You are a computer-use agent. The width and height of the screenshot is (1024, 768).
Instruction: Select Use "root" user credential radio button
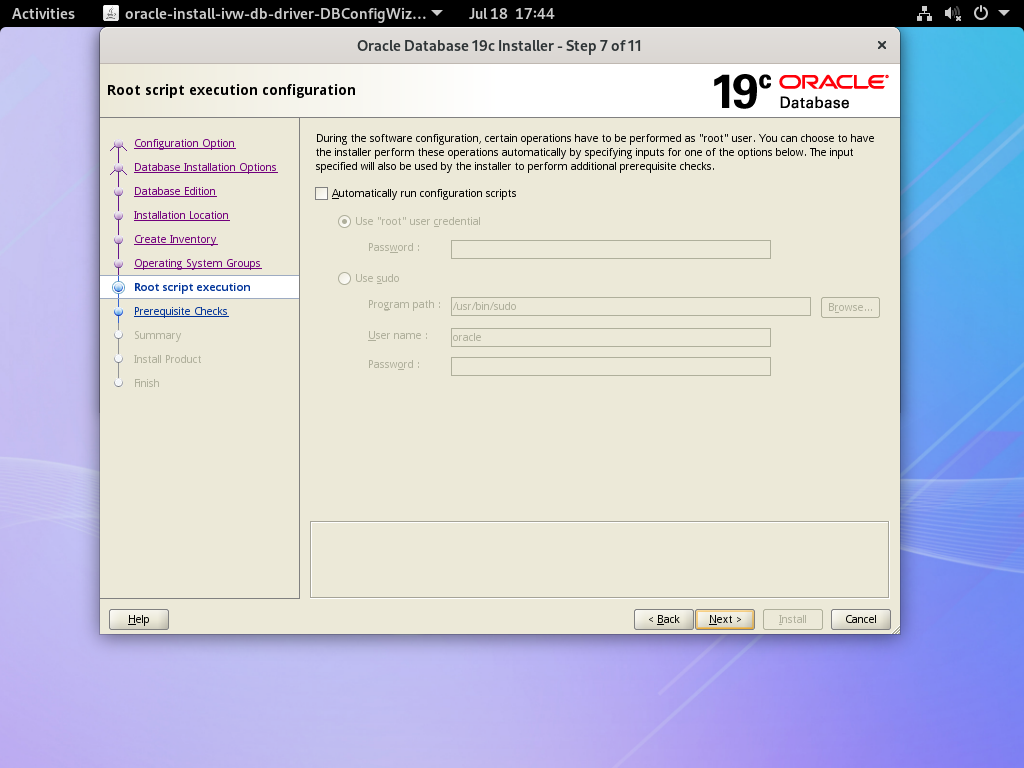(344, 221)
